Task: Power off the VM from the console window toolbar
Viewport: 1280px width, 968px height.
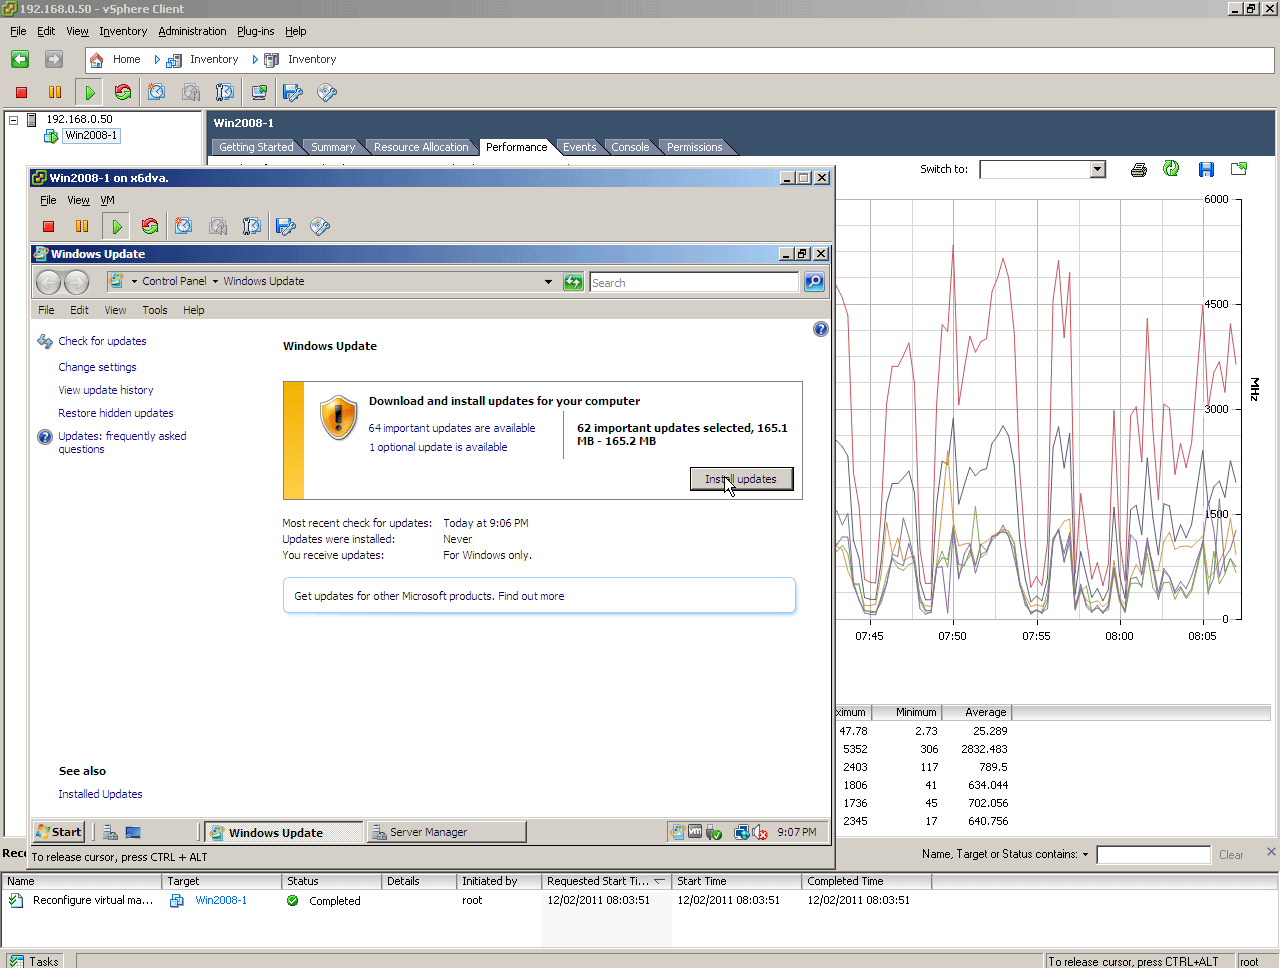Action: pos(48,226)
